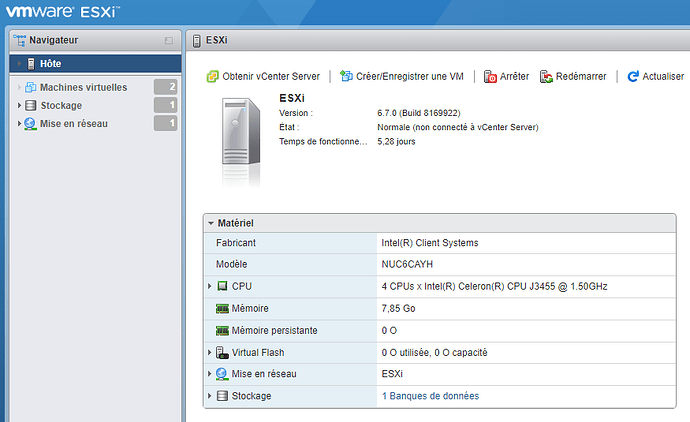Click the Arrêter shutdown icon
The image size is (690, 422).
coord(490,77)
